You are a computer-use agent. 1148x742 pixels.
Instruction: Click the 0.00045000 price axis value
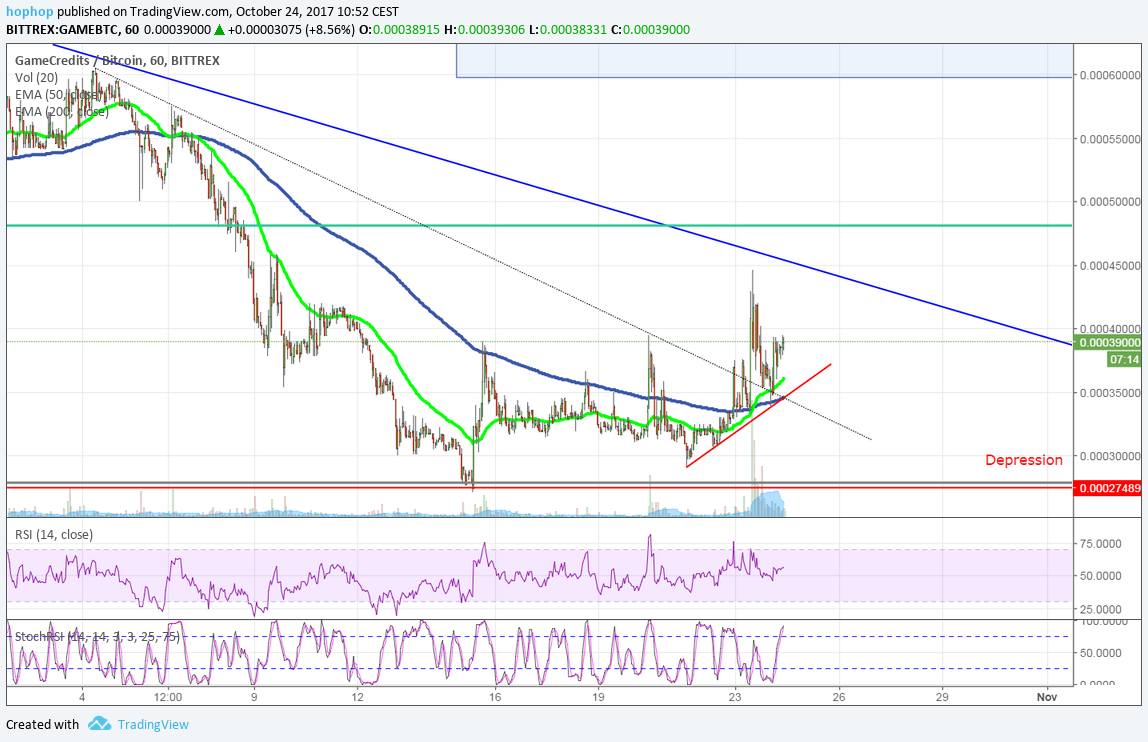[x=1110, y=265]
